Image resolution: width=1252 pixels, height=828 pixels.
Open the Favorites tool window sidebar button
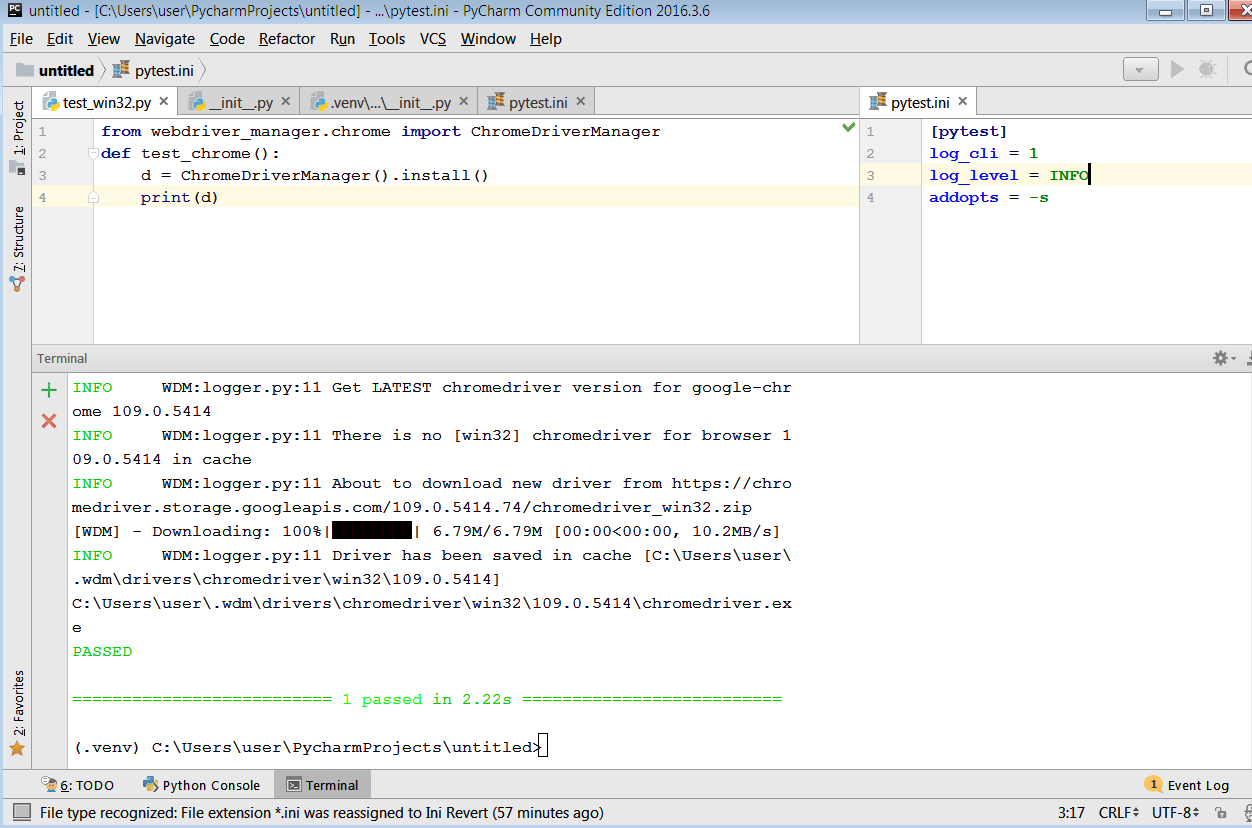tap(18, 712)
